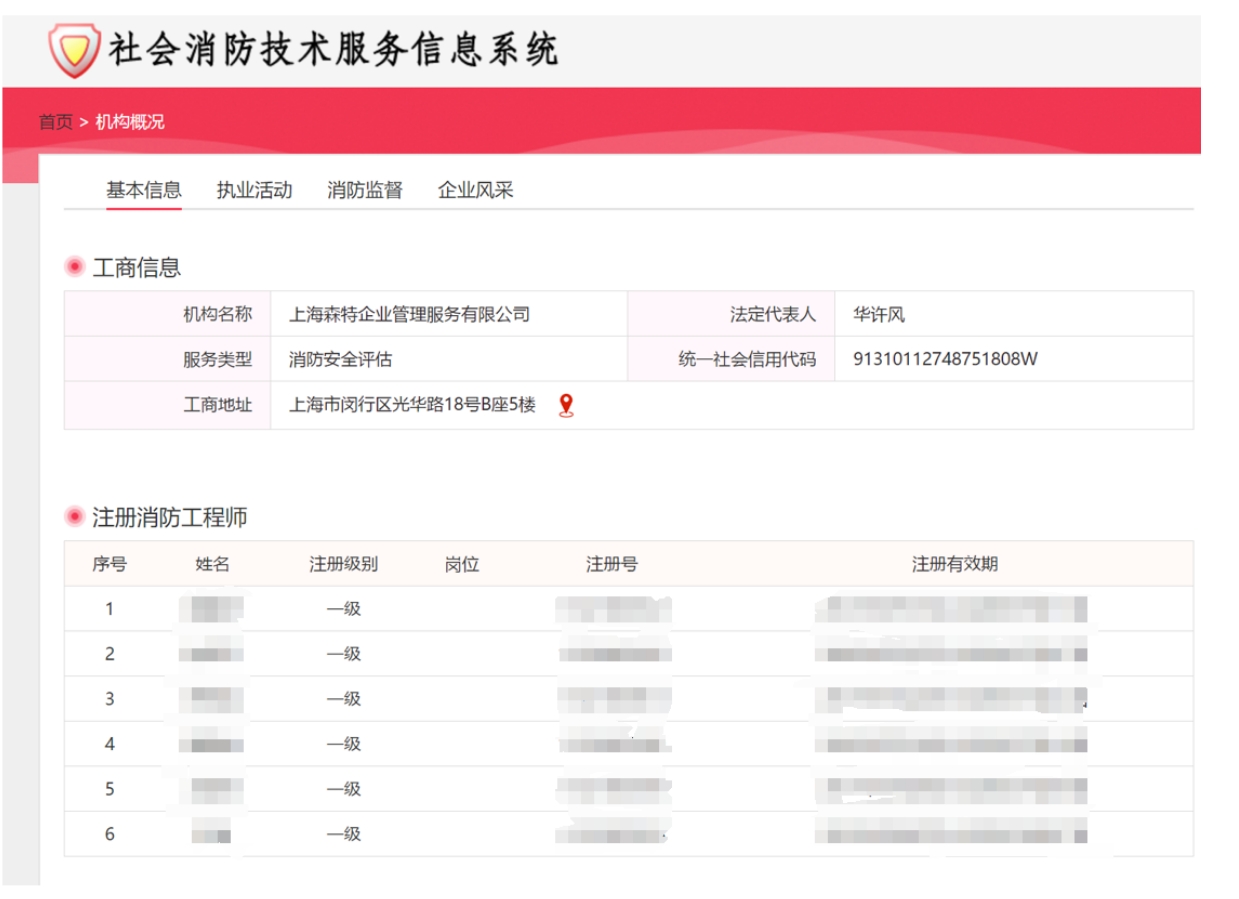
Task: Open the 执业活动 tab
Action: click(254, 190)
